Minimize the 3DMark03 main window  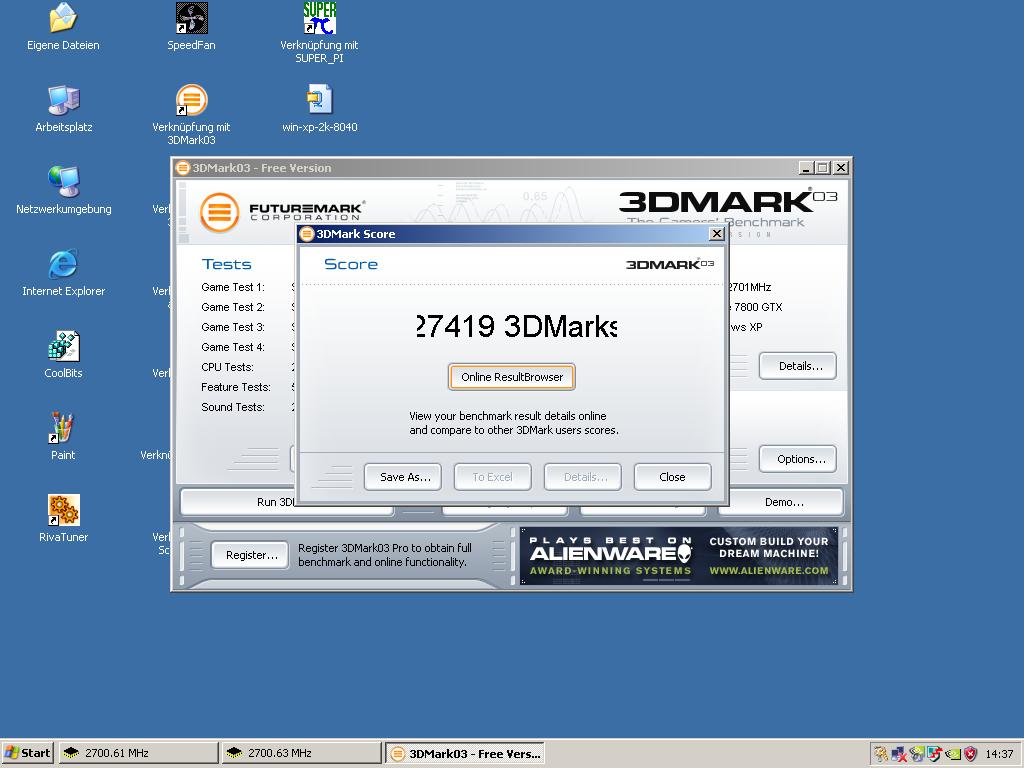tap(806, 168)
